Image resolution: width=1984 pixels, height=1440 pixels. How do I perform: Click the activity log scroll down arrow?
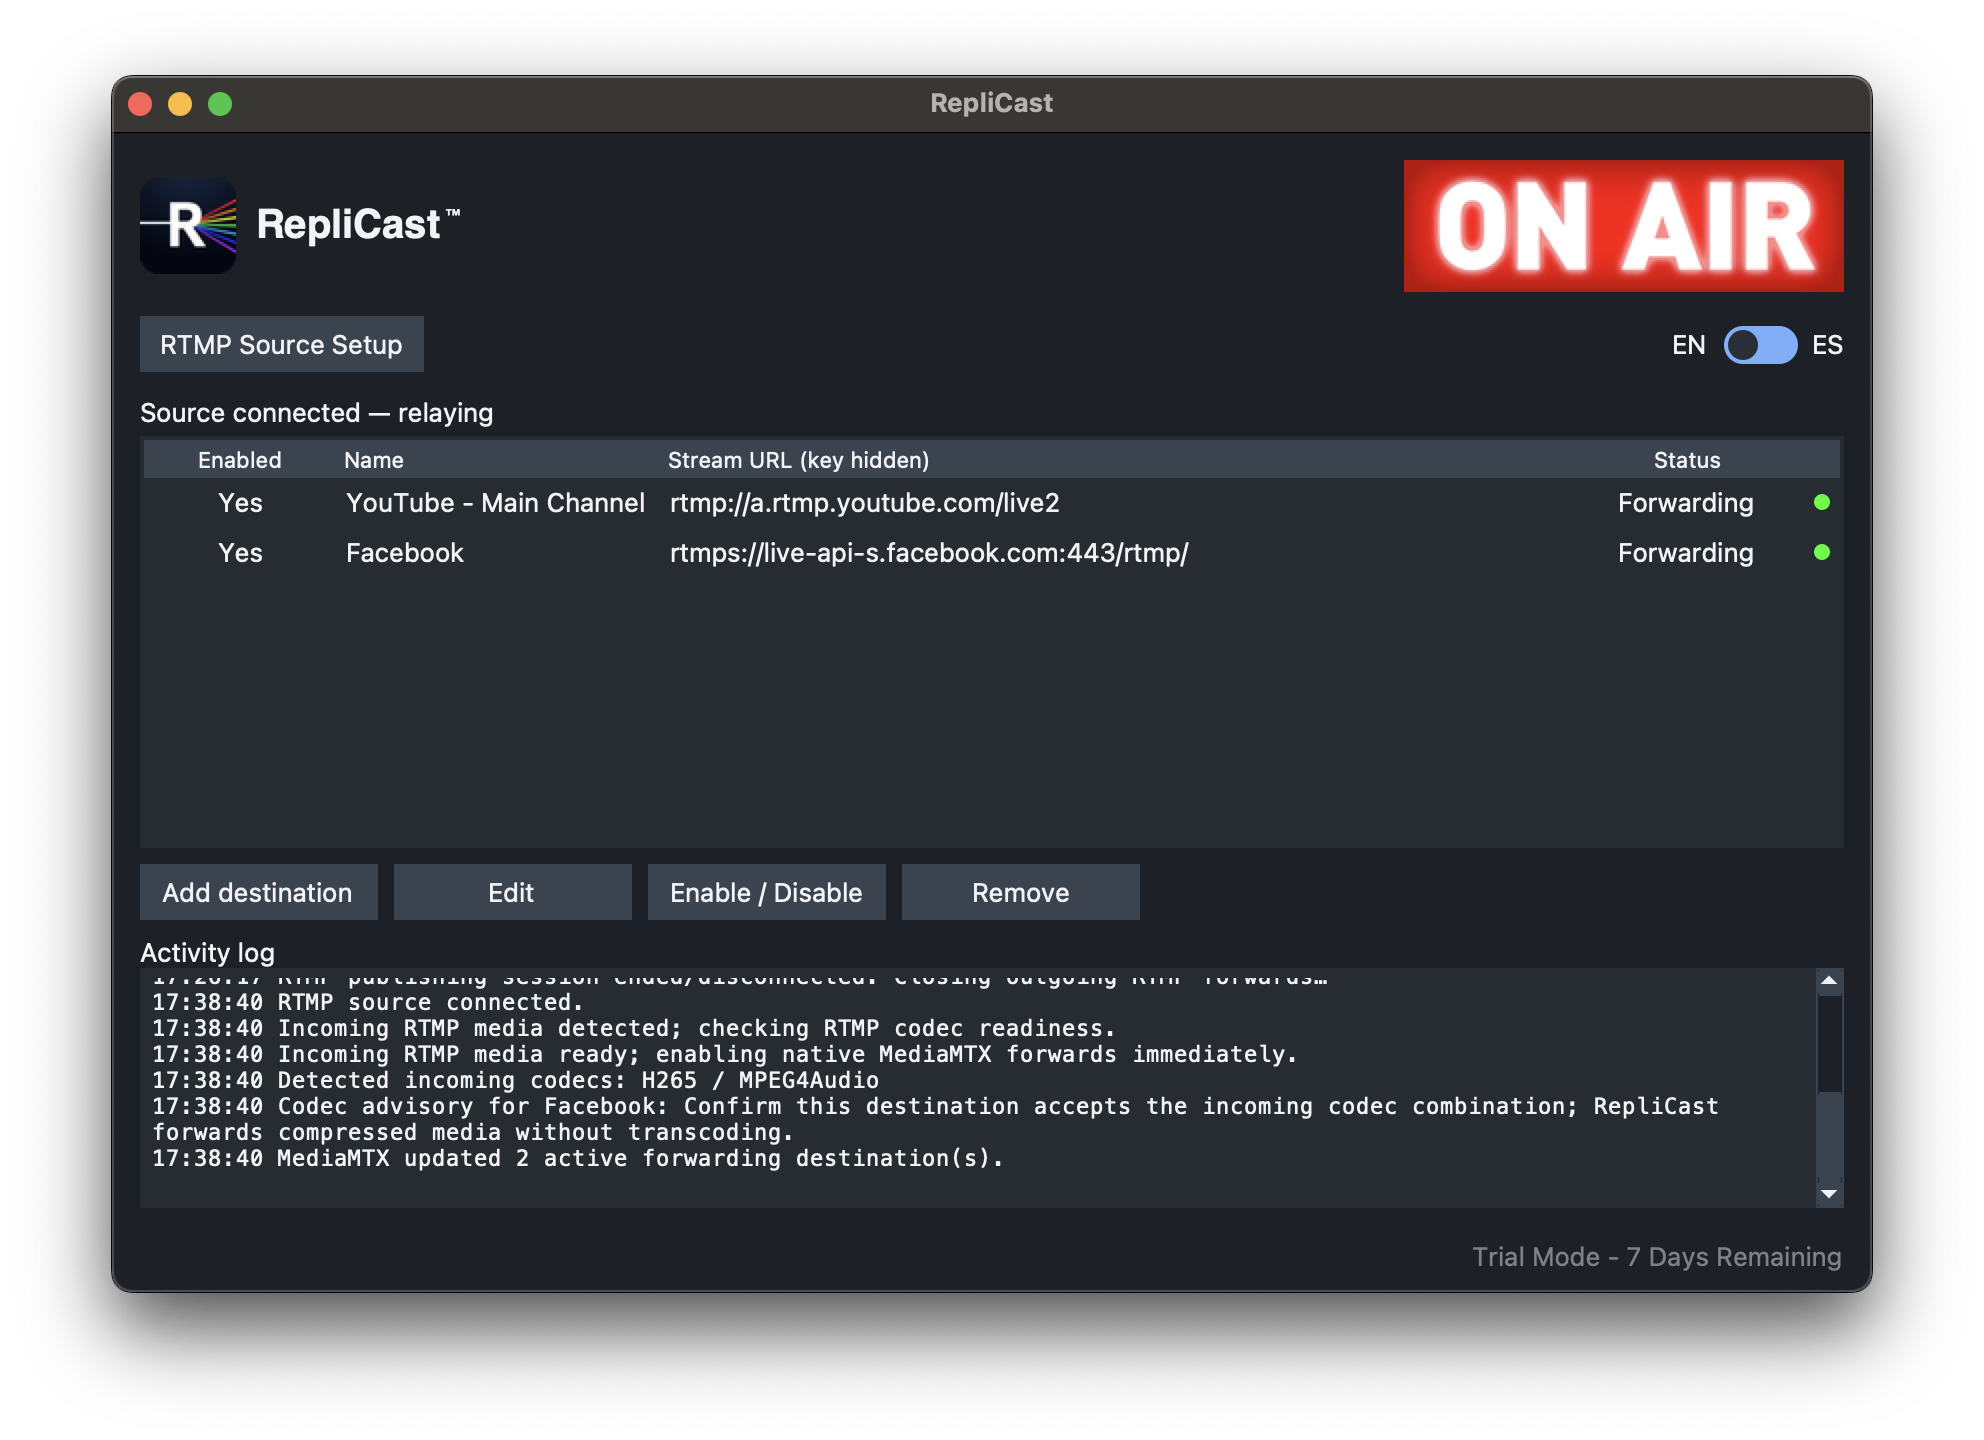click(1829, 1194)
